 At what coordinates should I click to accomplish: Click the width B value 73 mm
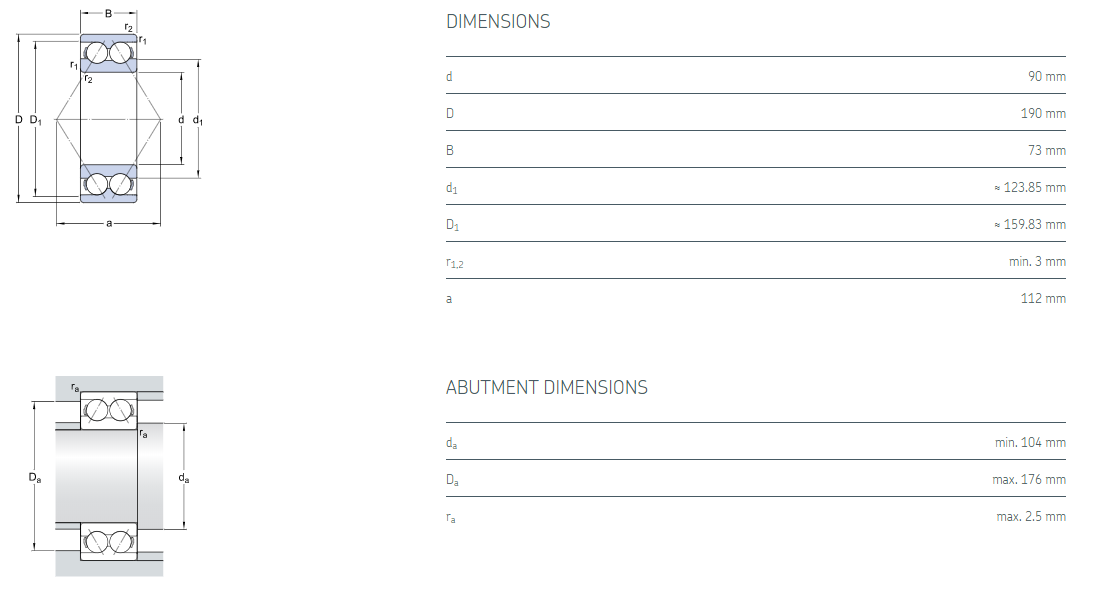pos(1046,151)
